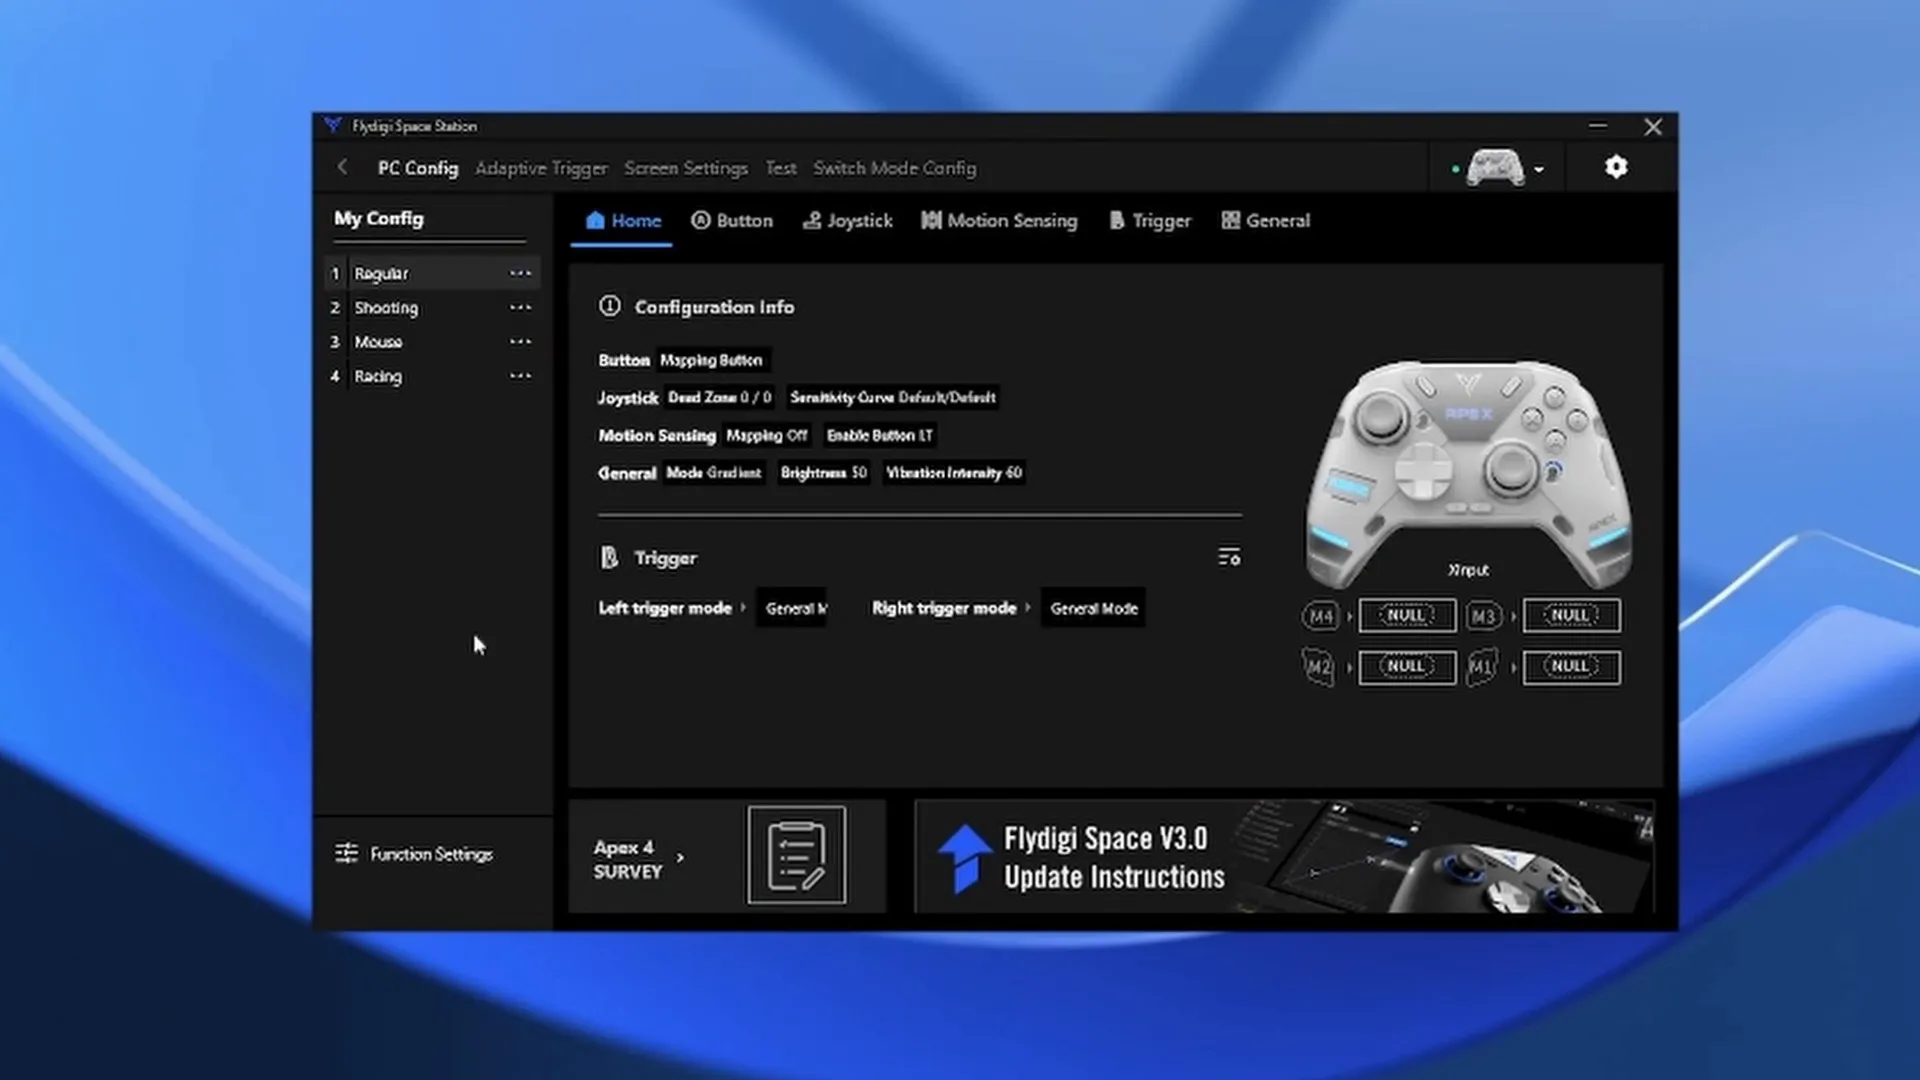Click the Brightness 50 tag
Image resolution: width=1920 pixels, height=1080 pixels.
pos(824,472)
